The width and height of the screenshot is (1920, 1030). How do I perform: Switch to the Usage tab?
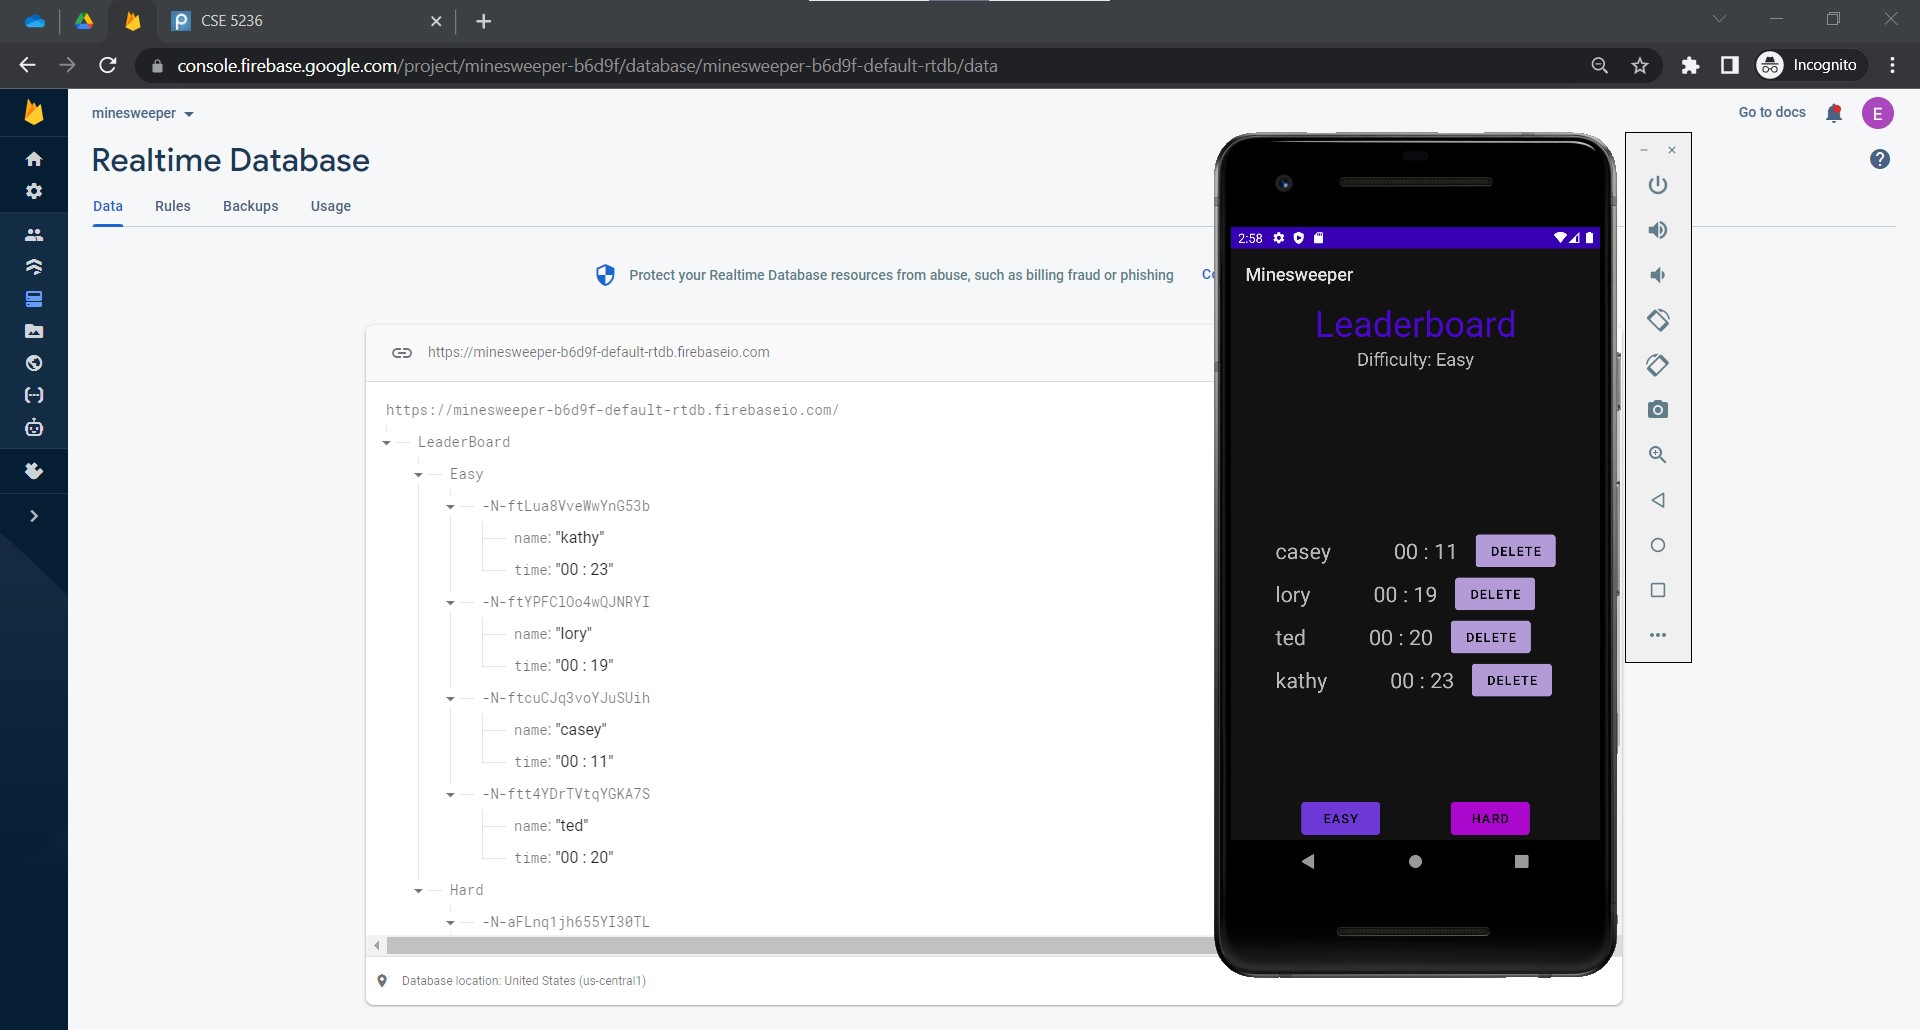coord(331,206)
